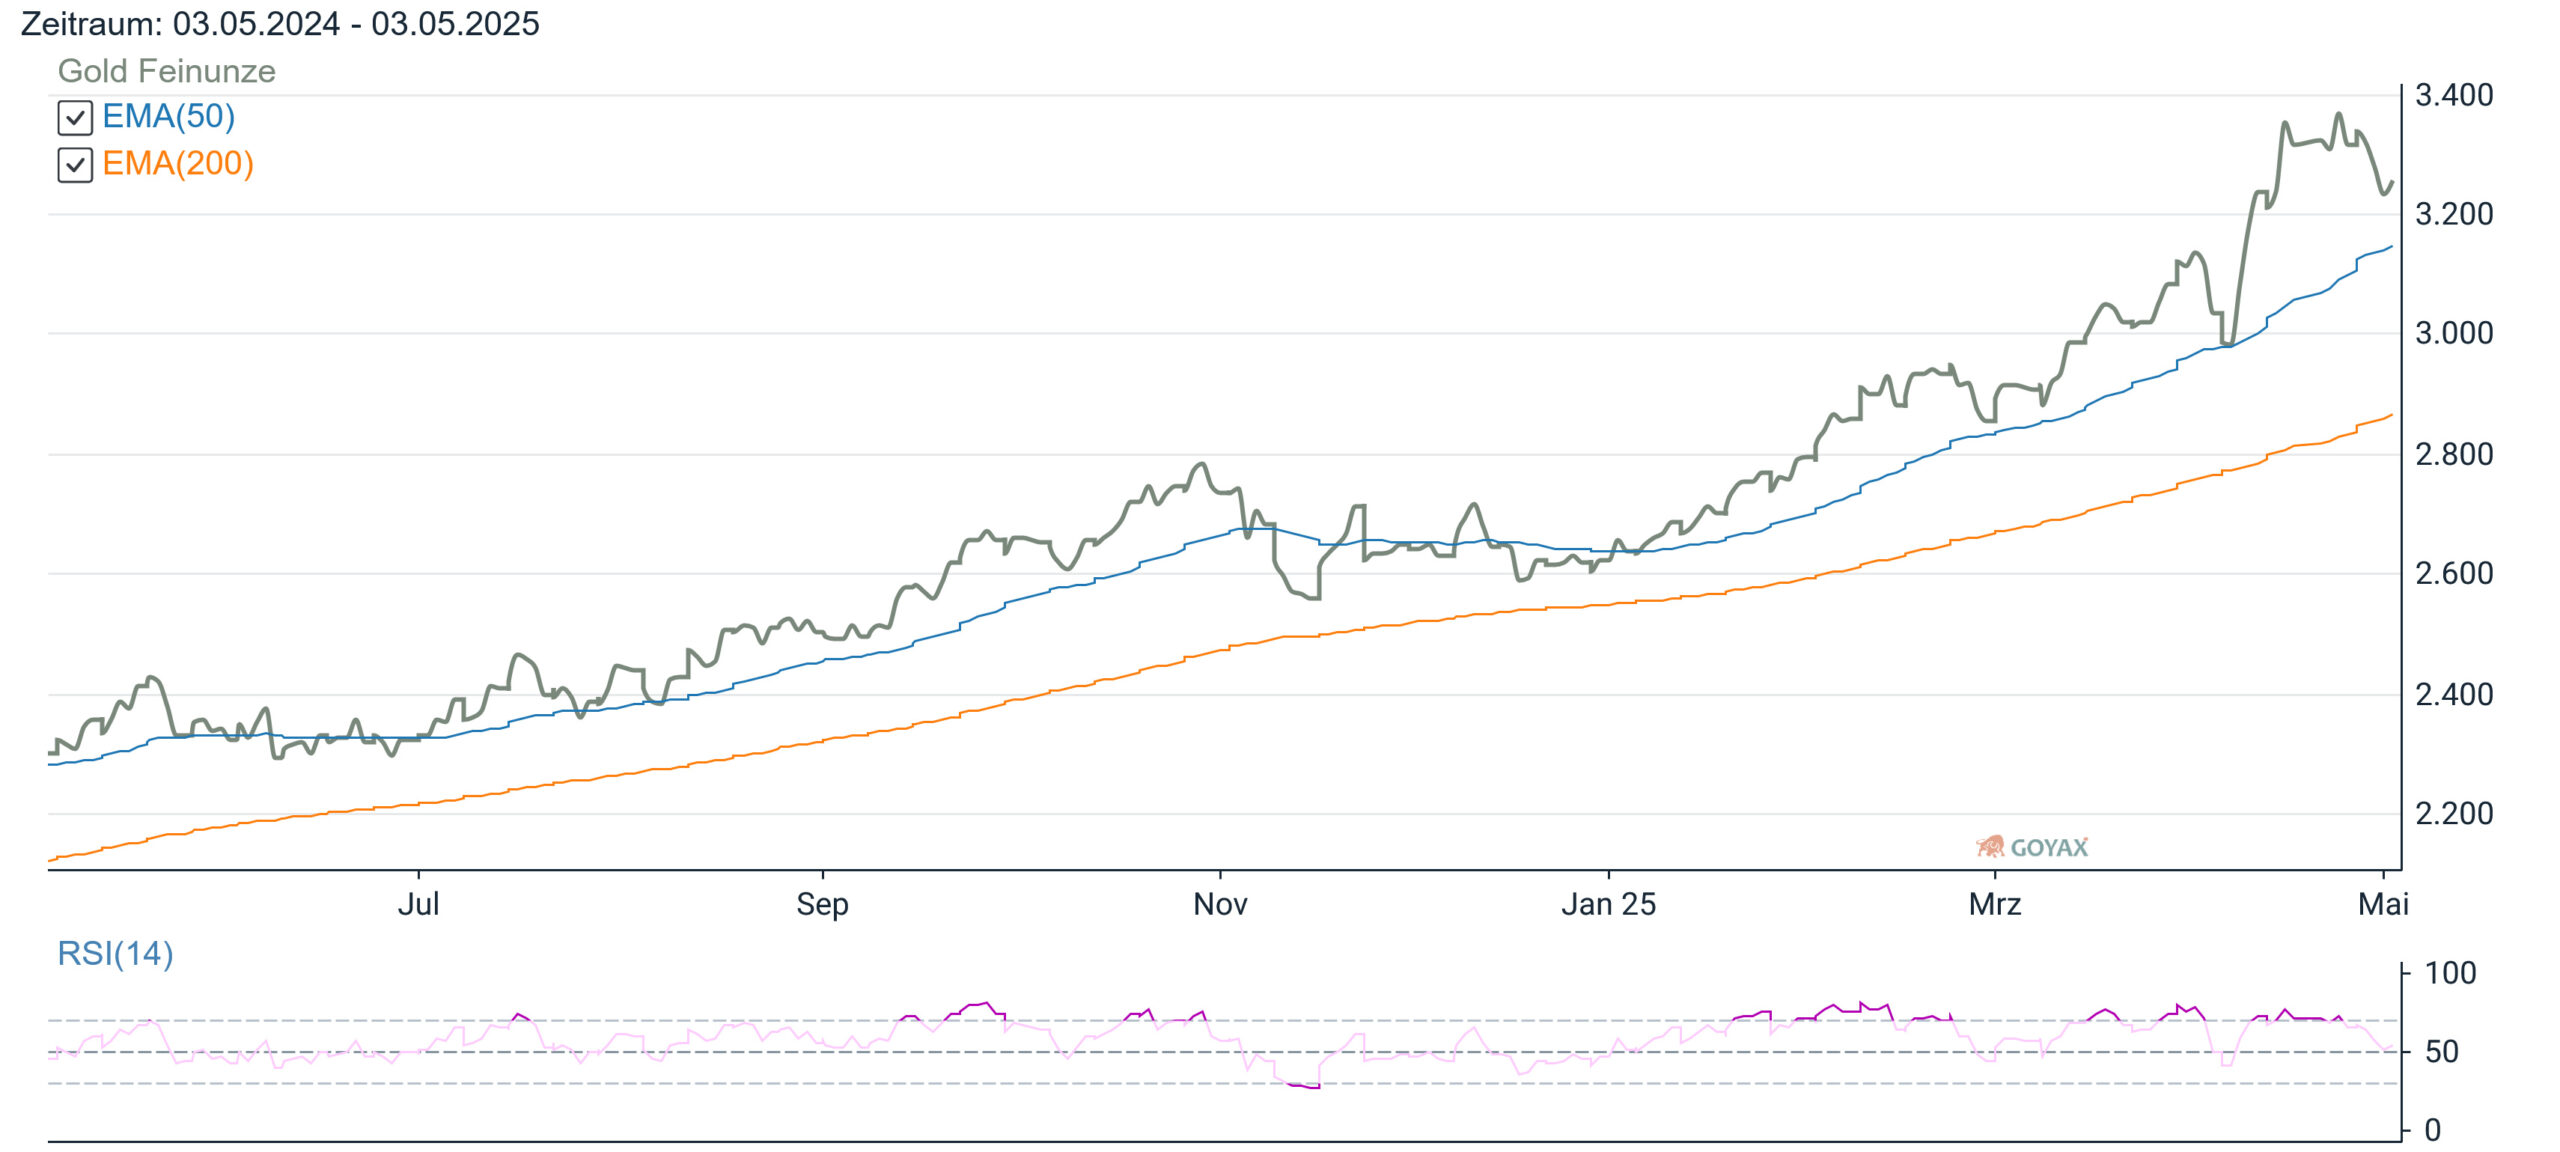Click the 2.200 price axis label
This screenshot has width=2560, height=1152.
pyautogui.click(x=2454, y=814)
